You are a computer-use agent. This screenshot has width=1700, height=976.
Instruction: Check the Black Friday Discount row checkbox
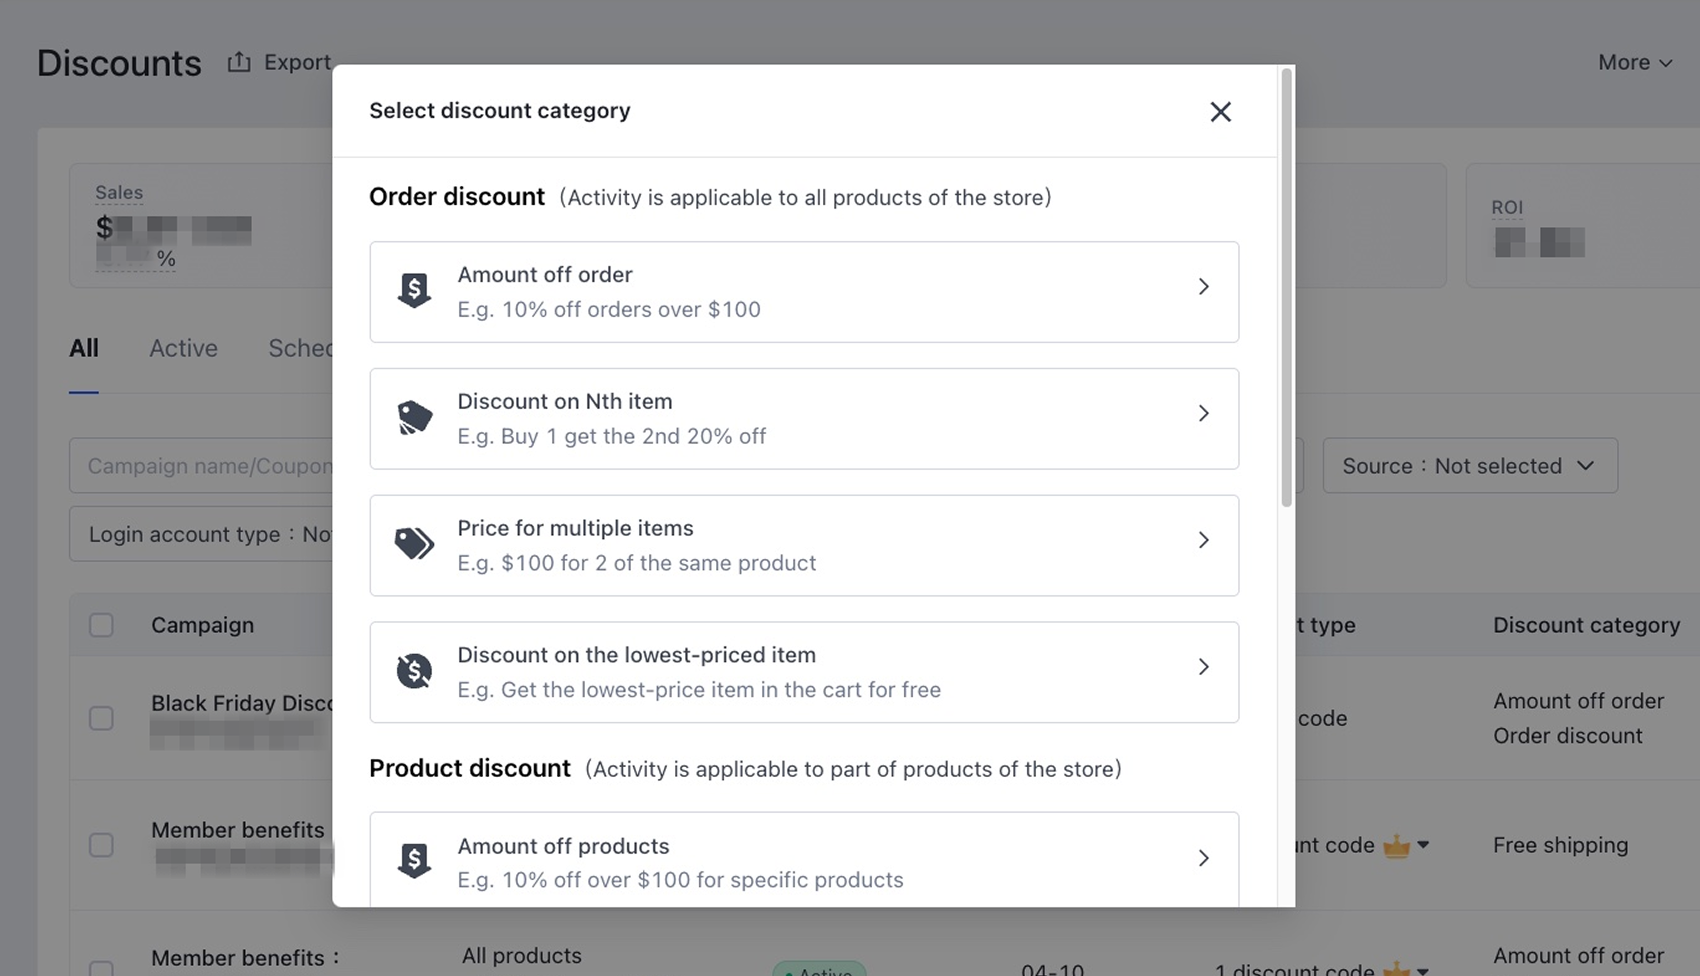[101, 718]
